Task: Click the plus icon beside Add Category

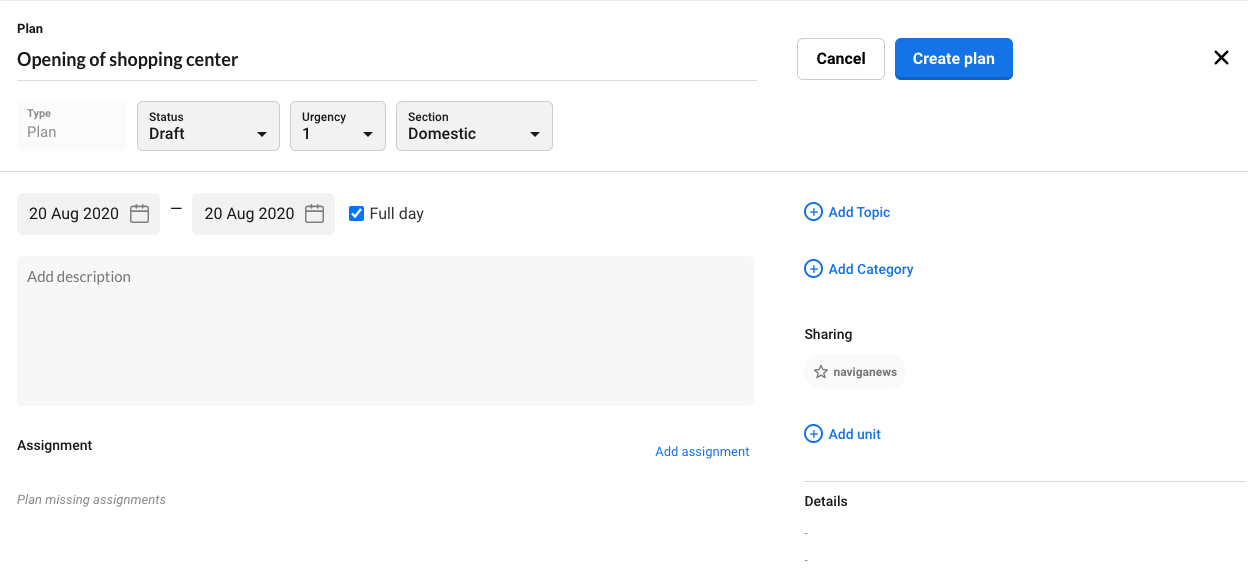Action: coord(813,269)
